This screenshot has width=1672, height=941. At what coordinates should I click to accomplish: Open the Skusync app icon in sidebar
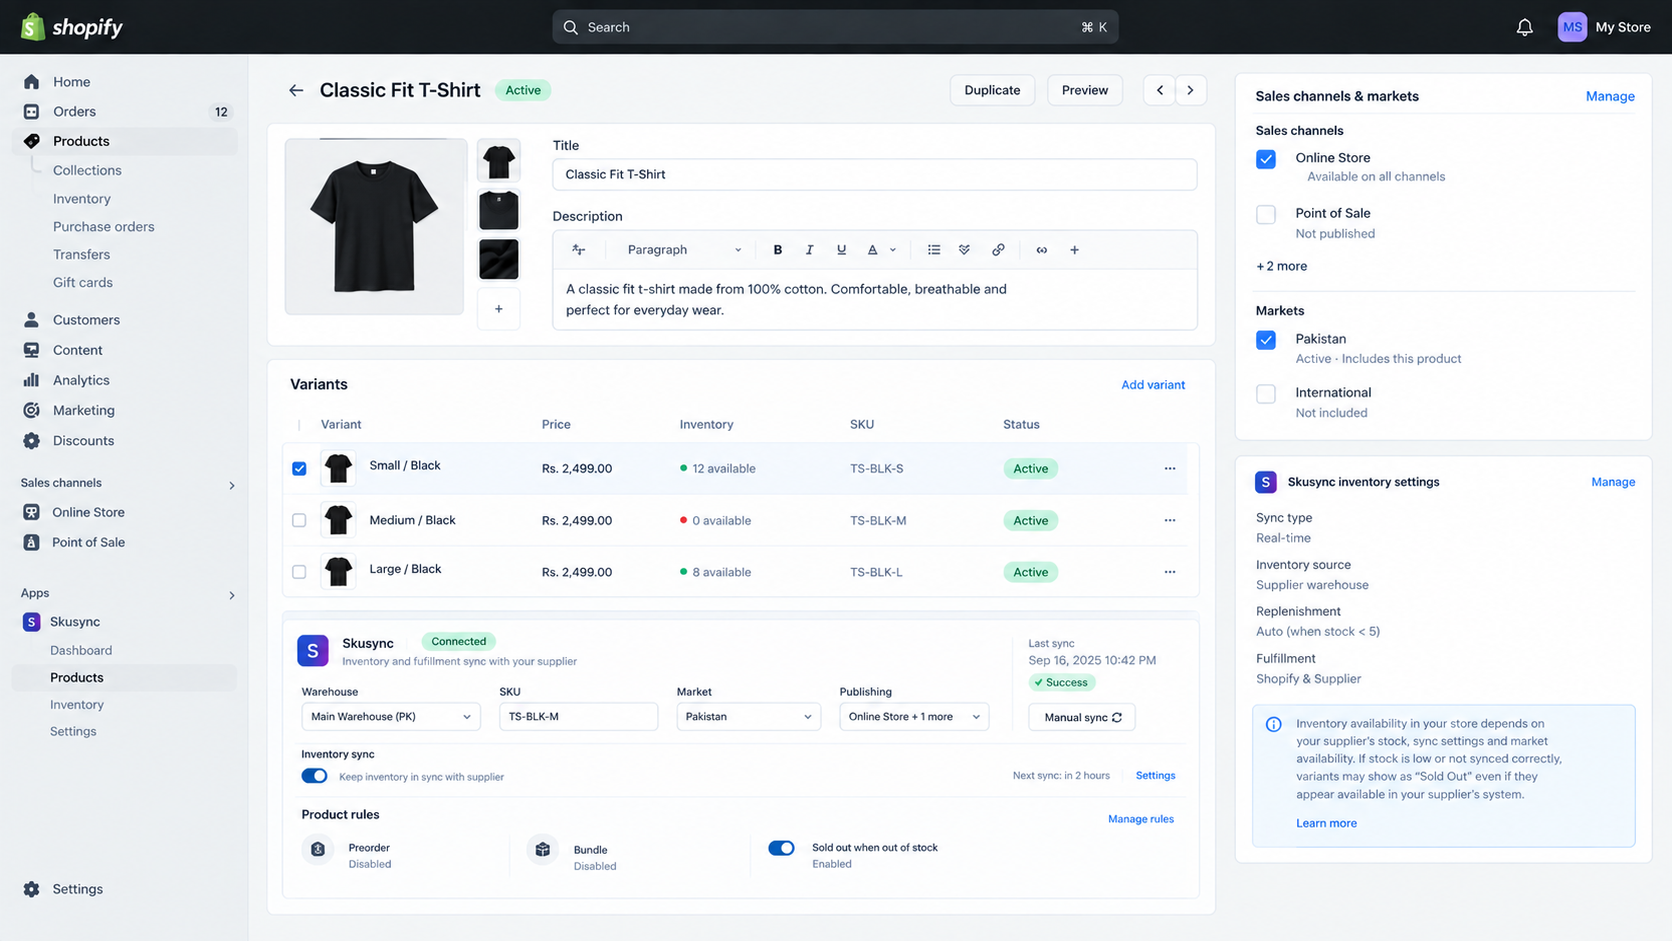(32, 622)
